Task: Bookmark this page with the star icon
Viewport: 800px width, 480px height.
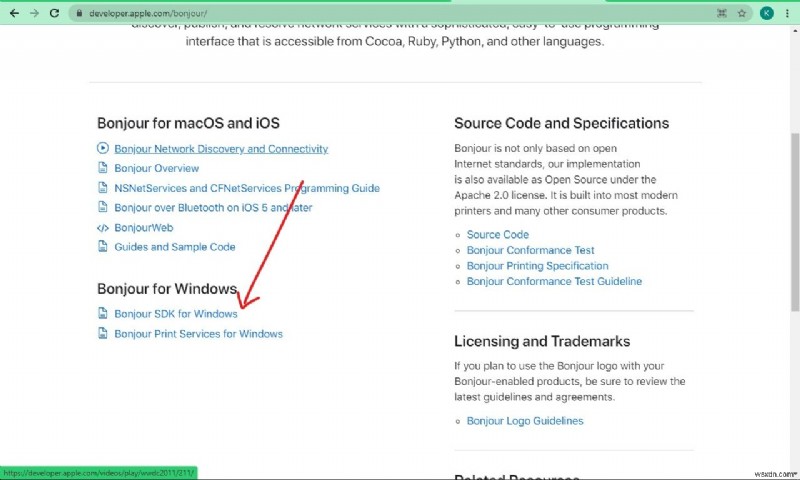Action: click(741, 13)
